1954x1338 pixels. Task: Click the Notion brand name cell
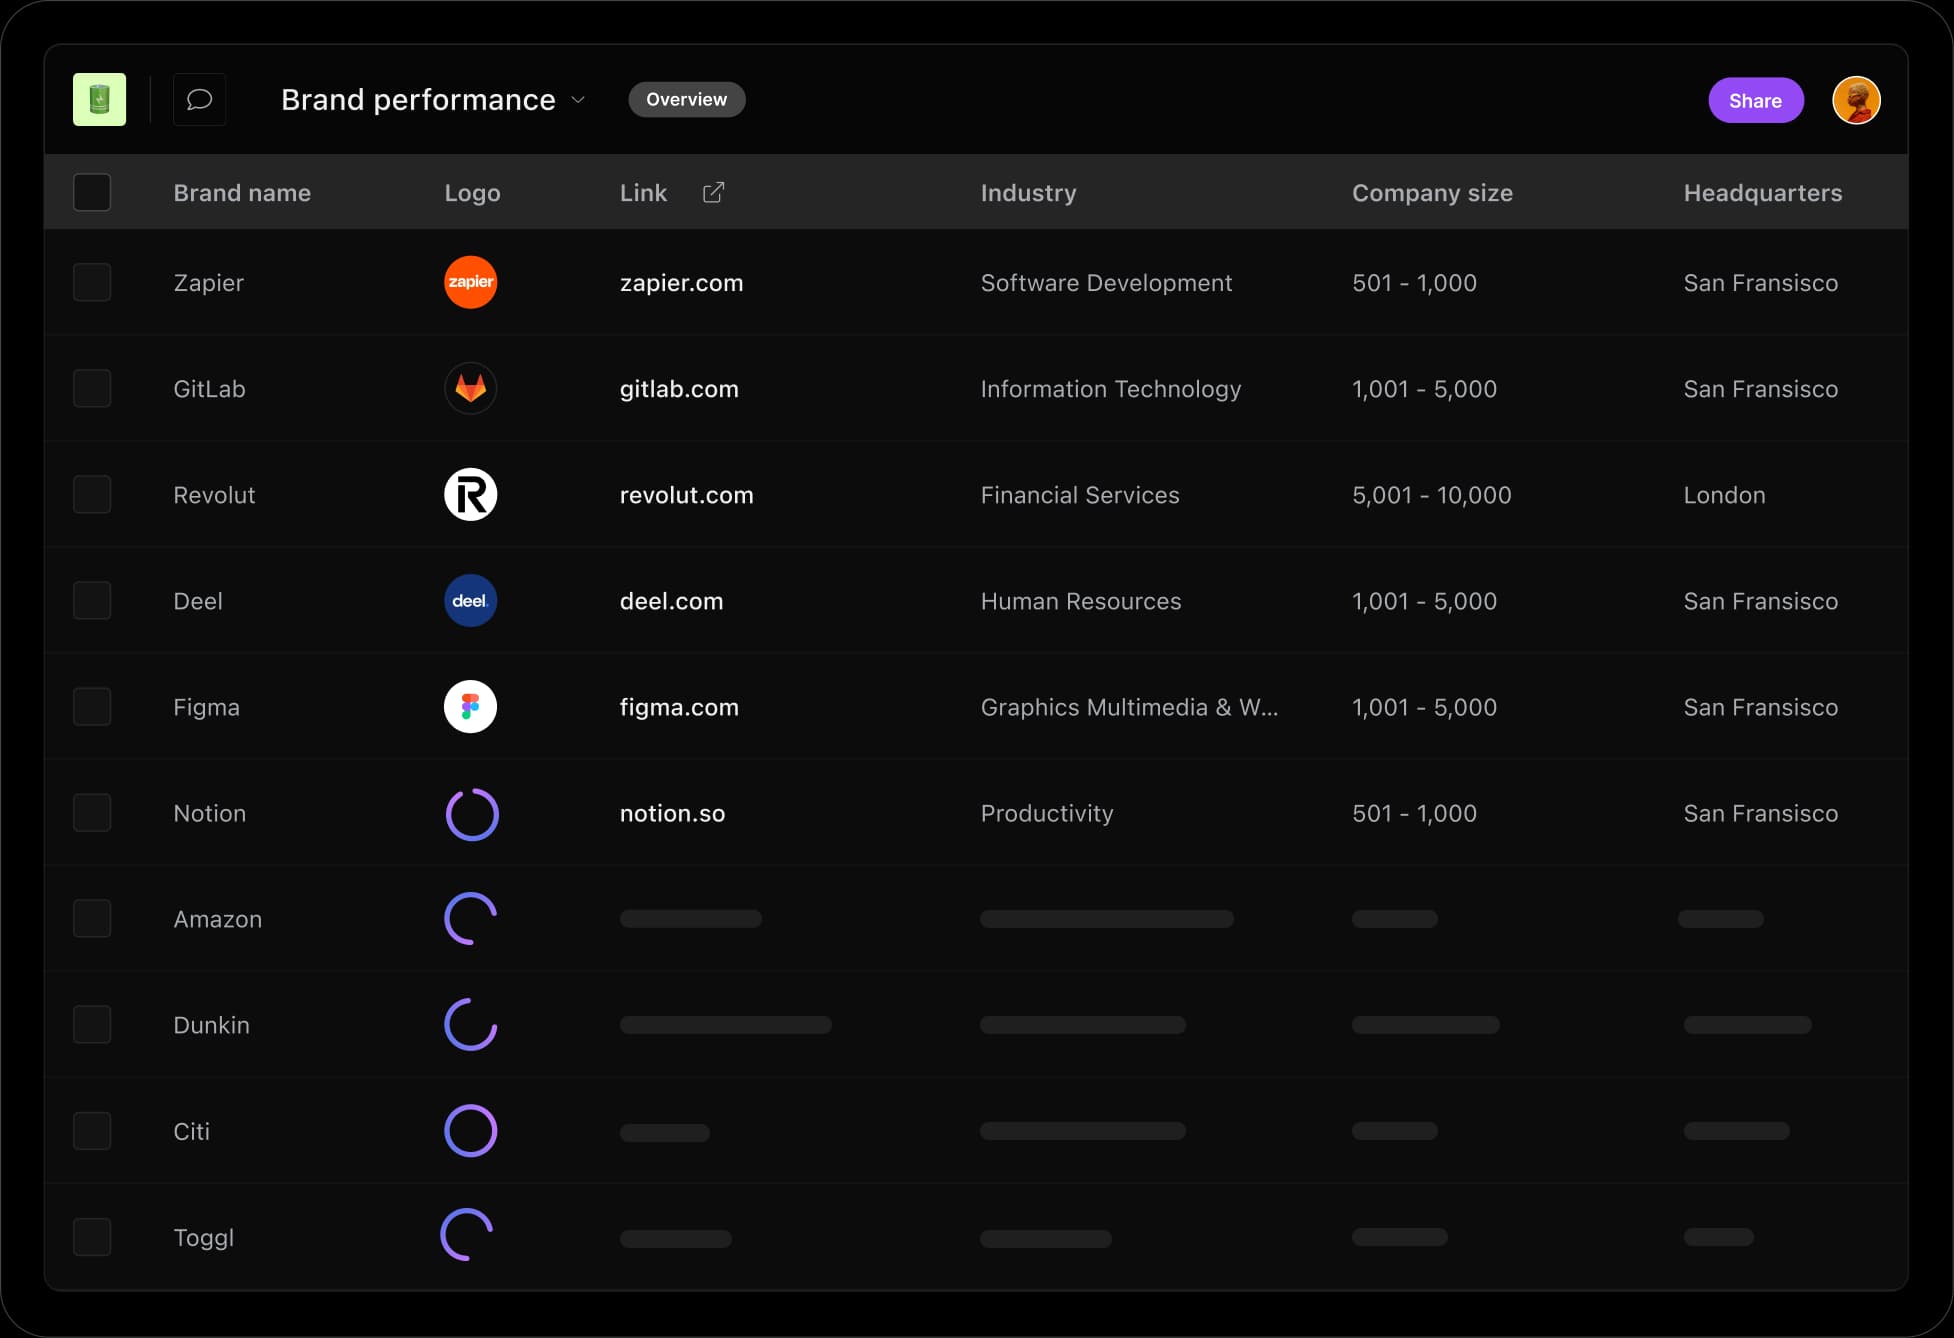pyautogui.click(x=209, y=813)
